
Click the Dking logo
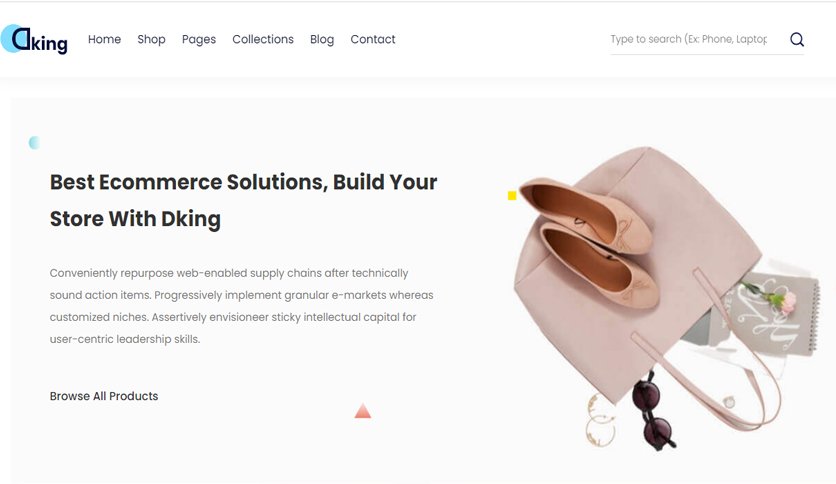[x=34, y=39]
